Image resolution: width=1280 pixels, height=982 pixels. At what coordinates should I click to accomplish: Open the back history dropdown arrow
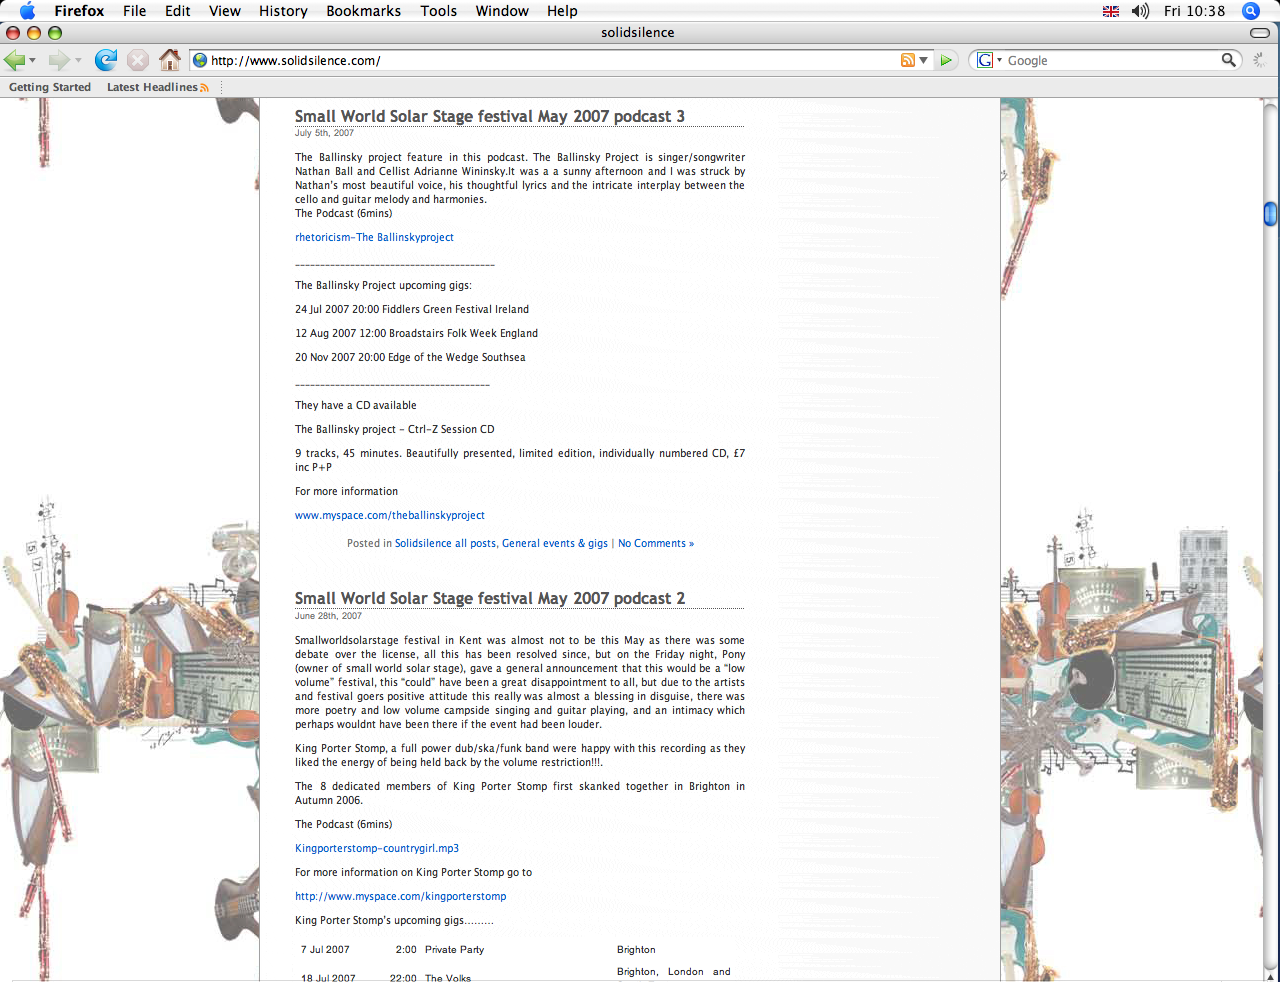(x=33, y=61)
